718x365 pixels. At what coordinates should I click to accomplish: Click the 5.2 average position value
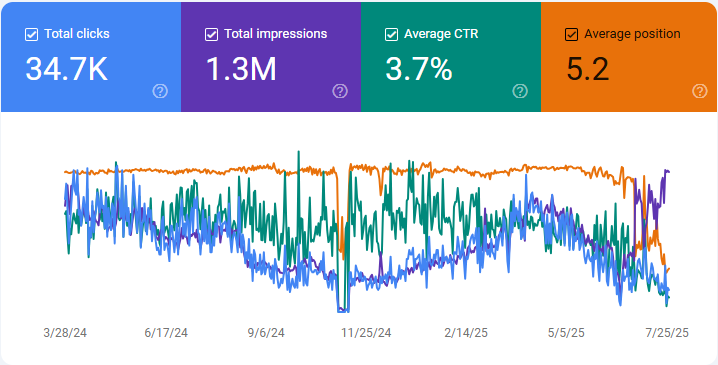[x=588, y=69]
